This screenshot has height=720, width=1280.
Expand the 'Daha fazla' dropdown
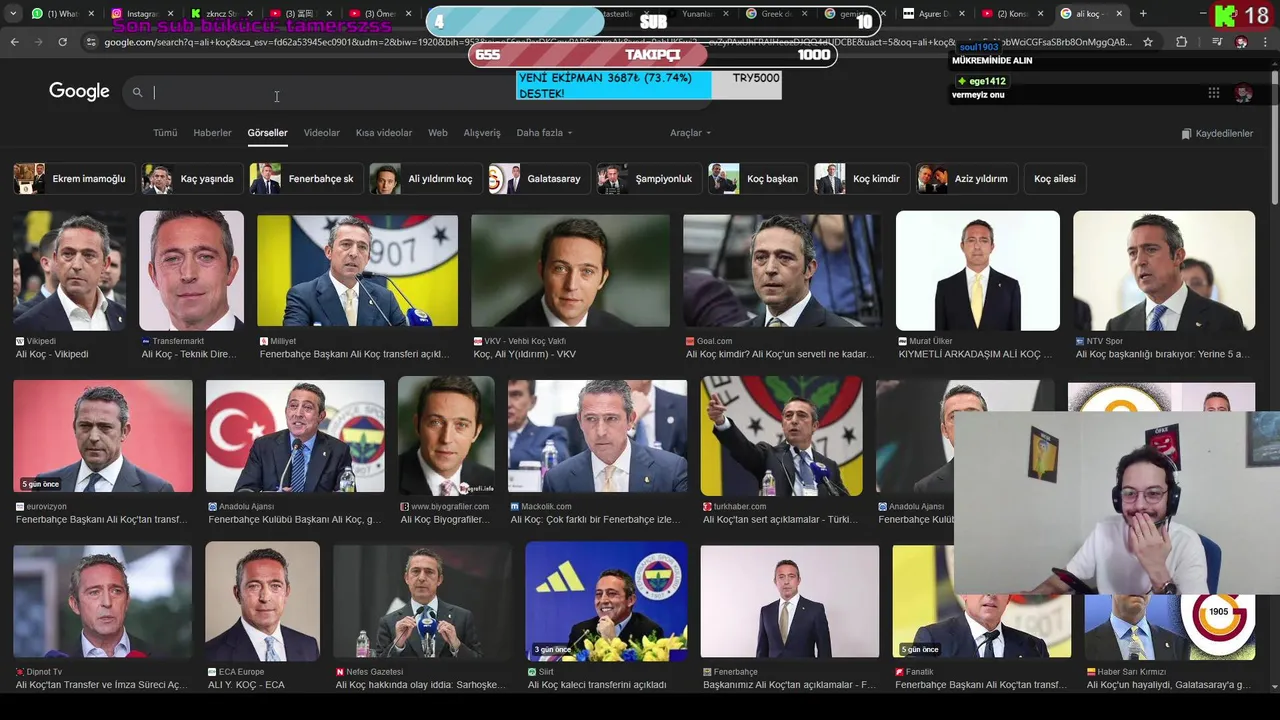544,133
